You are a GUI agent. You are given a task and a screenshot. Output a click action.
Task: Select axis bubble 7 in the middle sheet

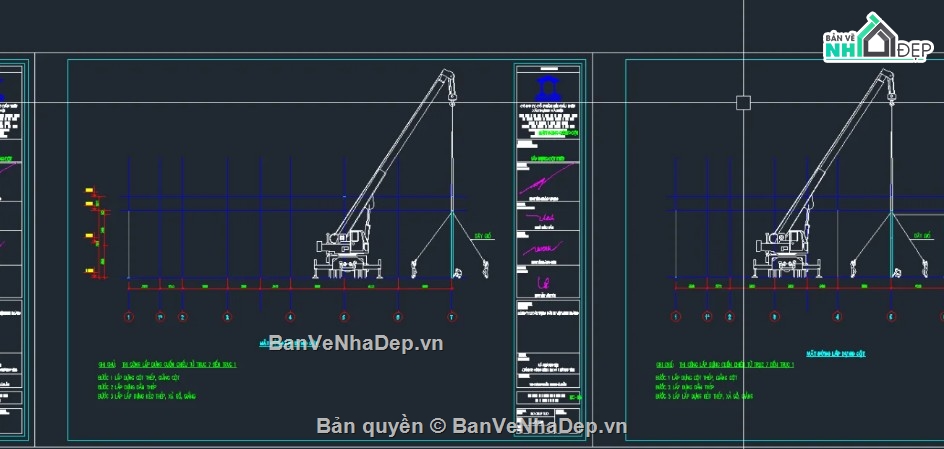(452, 317)
